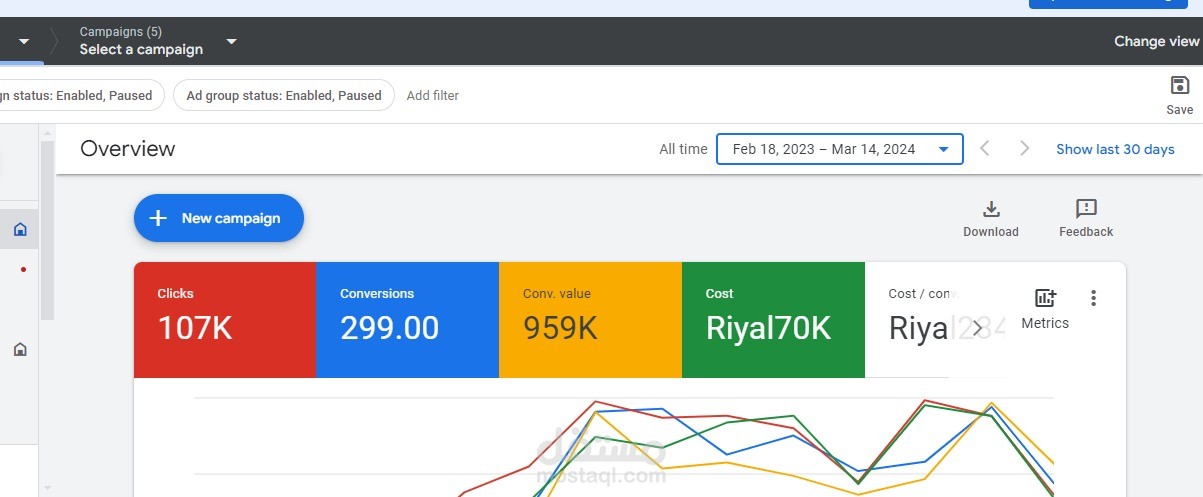Open the Select a campaign dropdown

(x=158, y=41)
